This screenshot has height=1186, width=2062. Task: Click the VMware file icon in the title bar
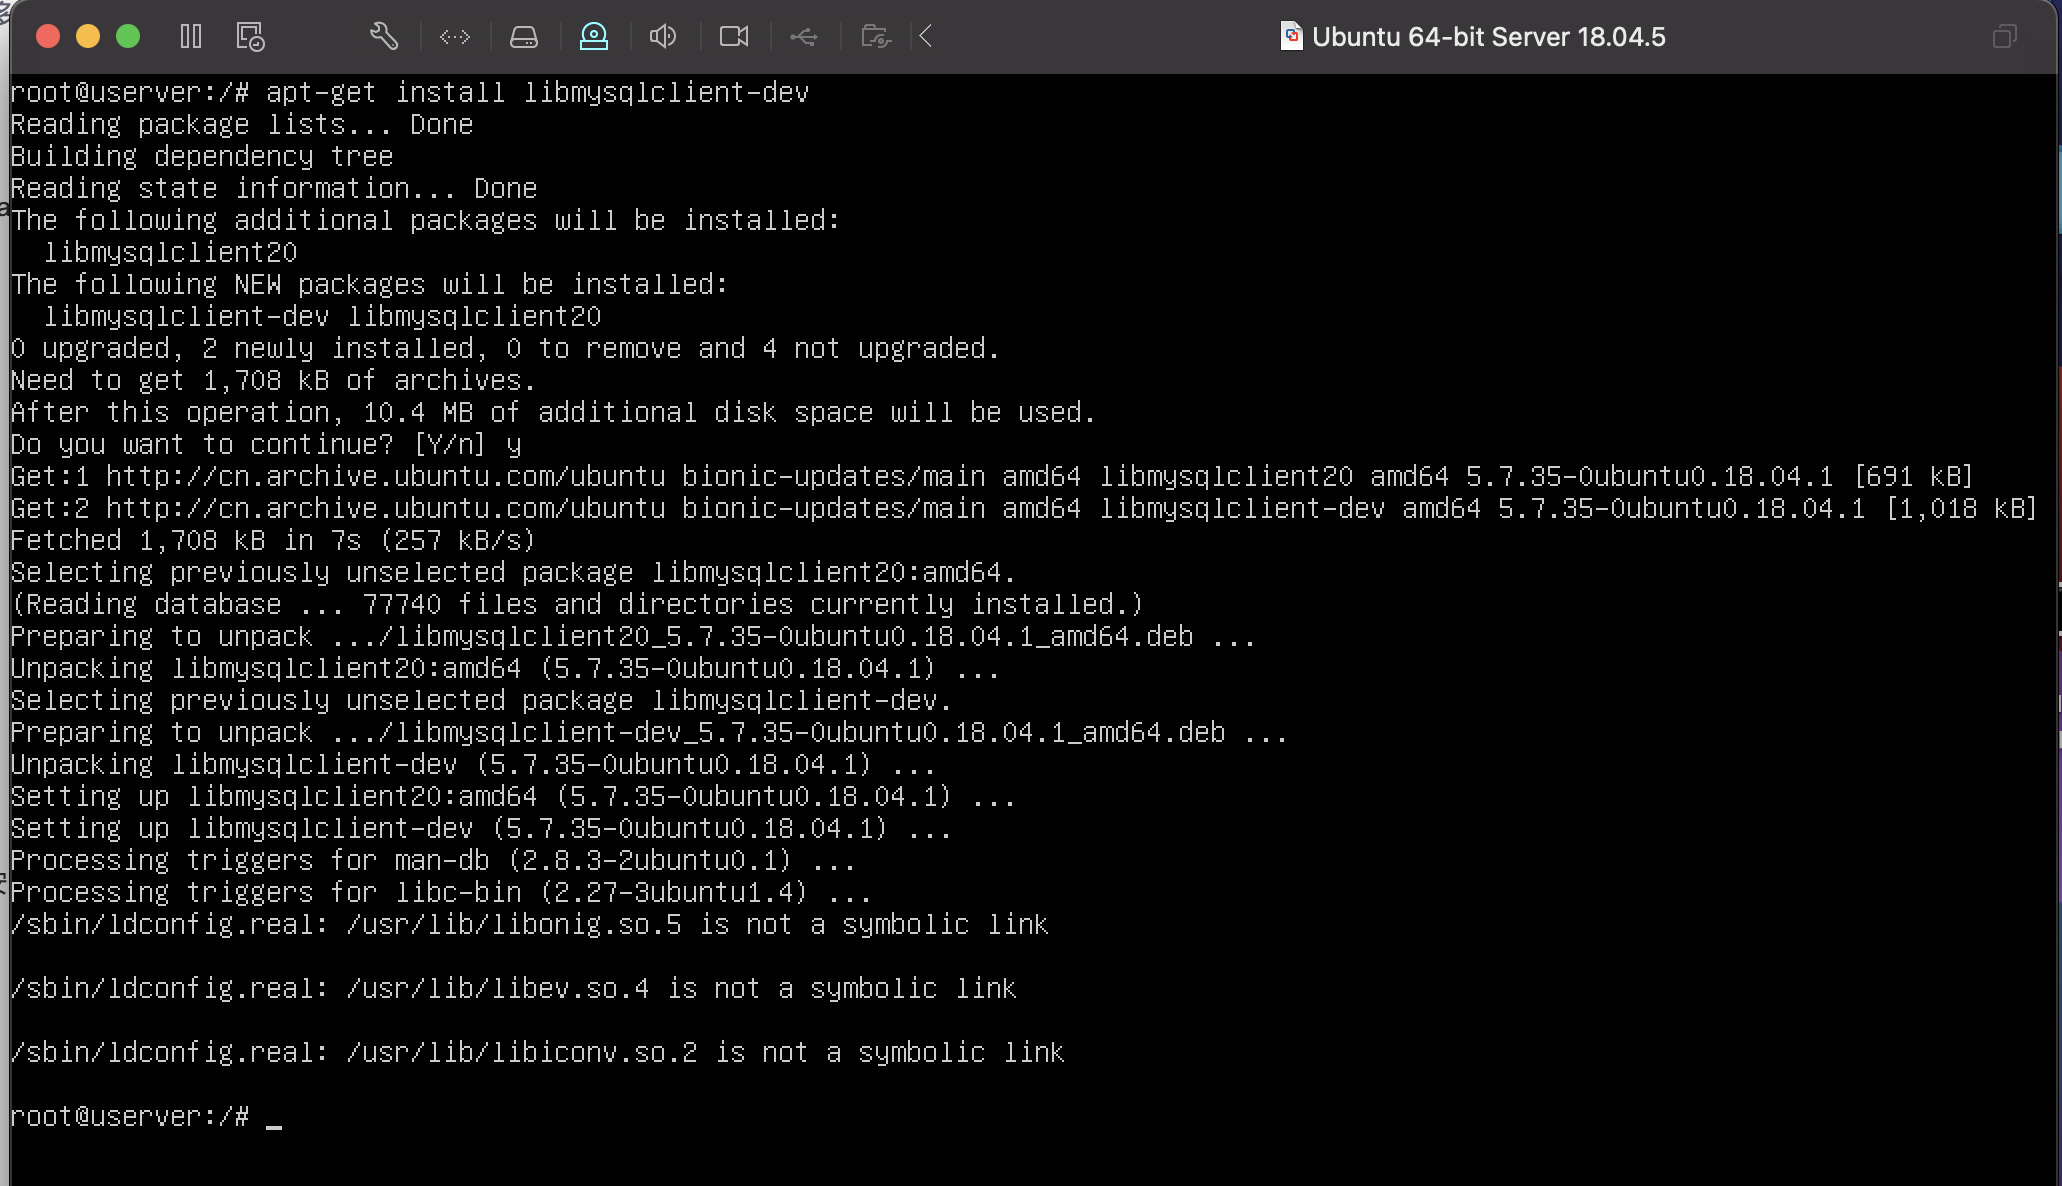pyautogui.click(x=1291, y=36)
